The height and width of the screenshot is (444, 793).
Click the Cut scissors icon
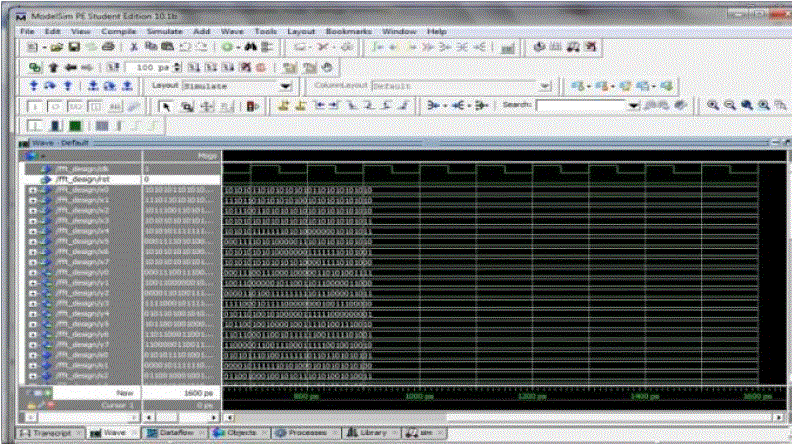point(134,47)
